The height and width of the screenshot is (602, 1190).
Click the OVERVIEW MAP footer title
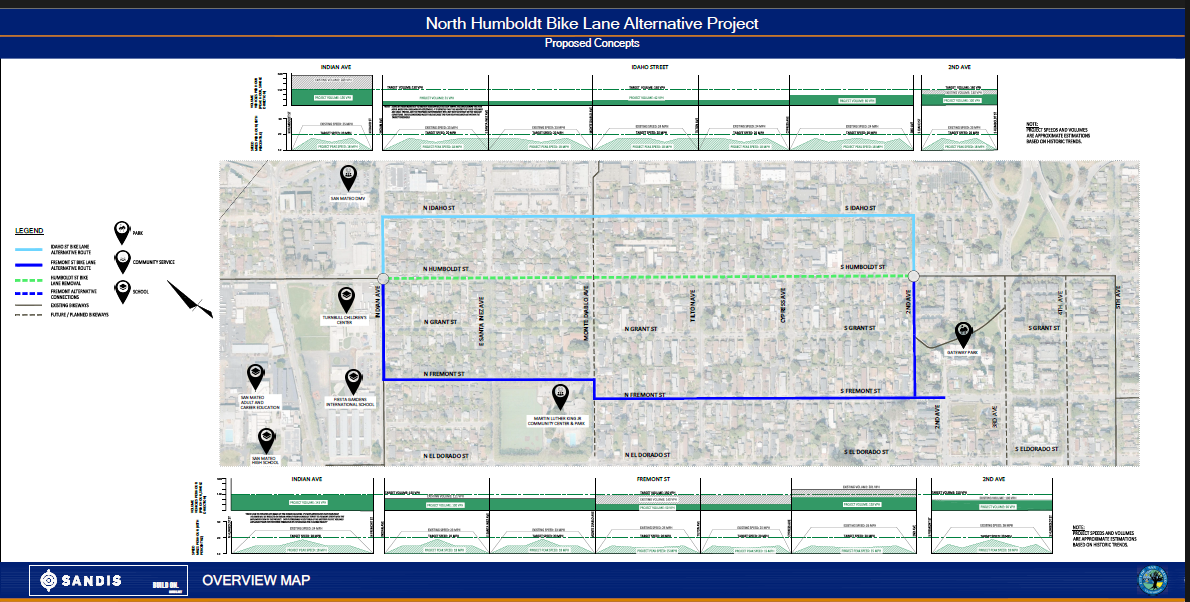[256, 581]
